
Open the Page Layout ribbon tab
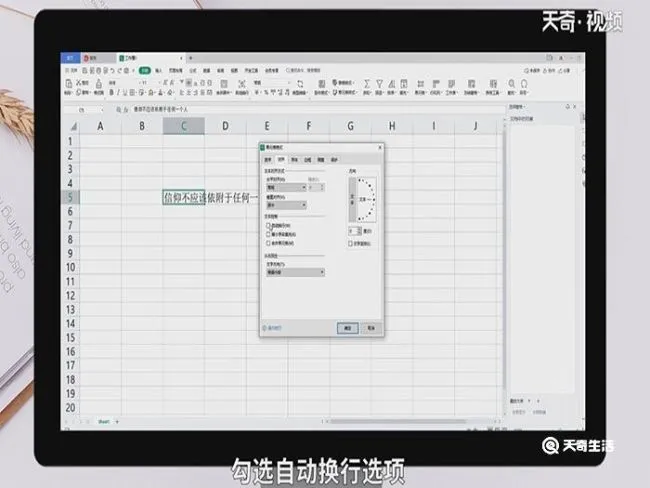pyautogui.click(x=176, y=70)
